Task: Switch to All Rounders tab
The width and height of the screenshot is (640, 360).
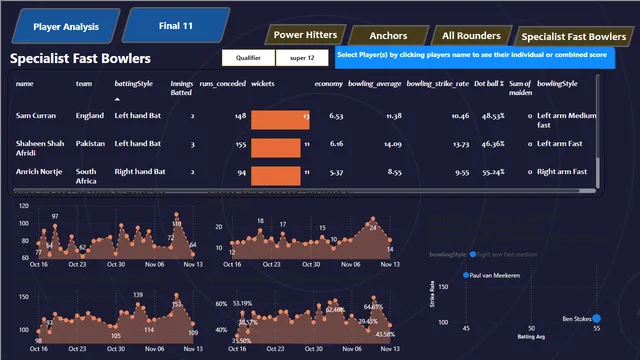Action: coord(471,36)
